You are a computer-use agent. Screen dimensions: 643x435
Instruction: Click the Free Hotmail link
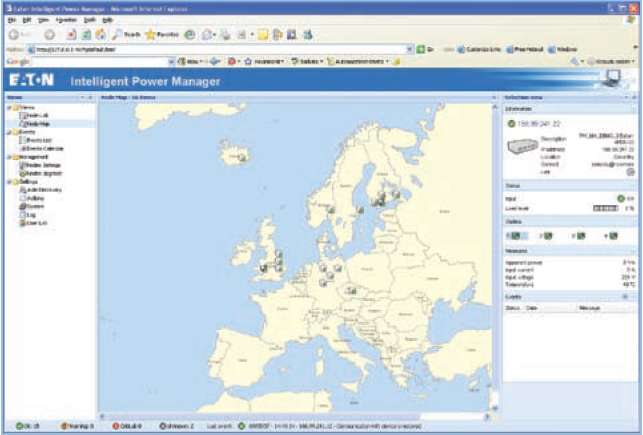[525, 49]
